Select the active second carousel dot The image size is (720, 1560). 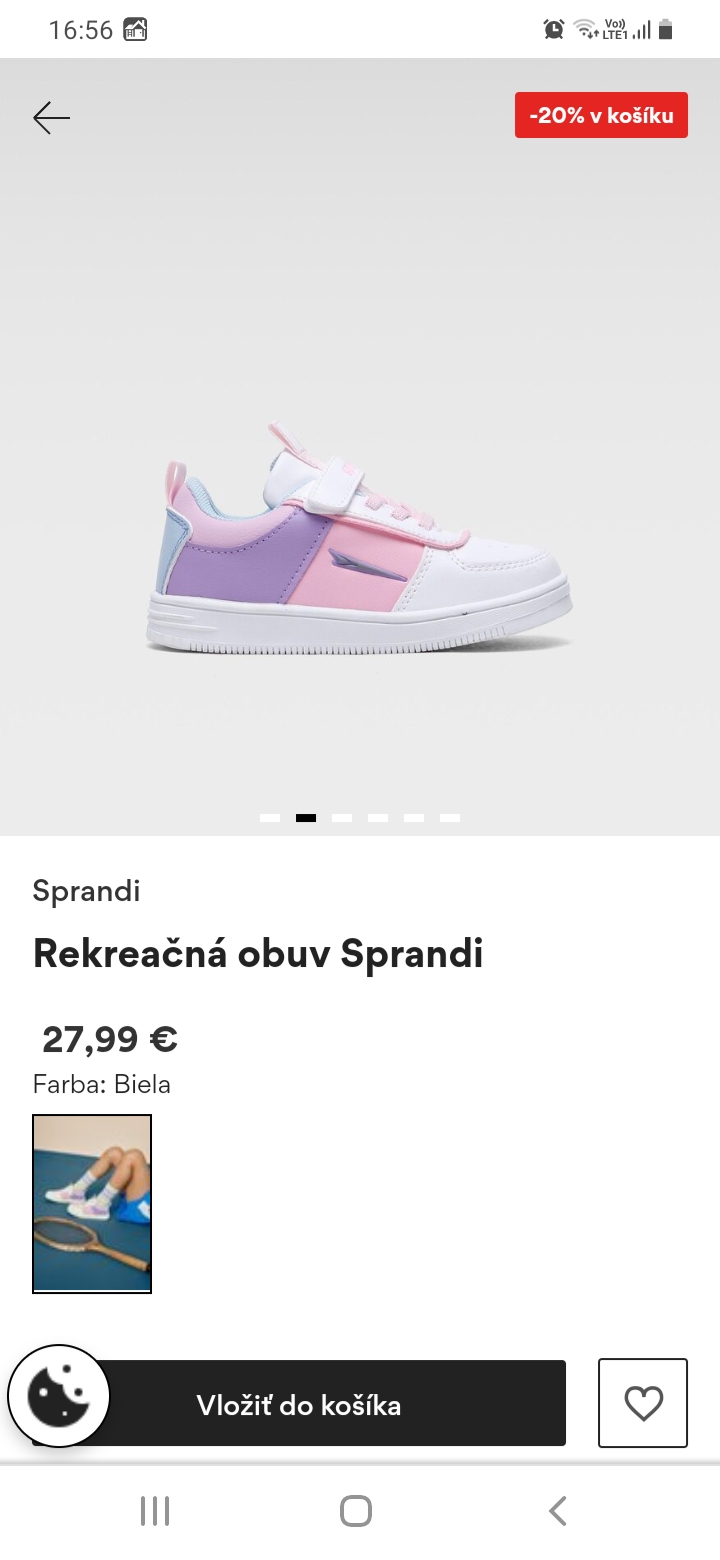click(306, 818)
